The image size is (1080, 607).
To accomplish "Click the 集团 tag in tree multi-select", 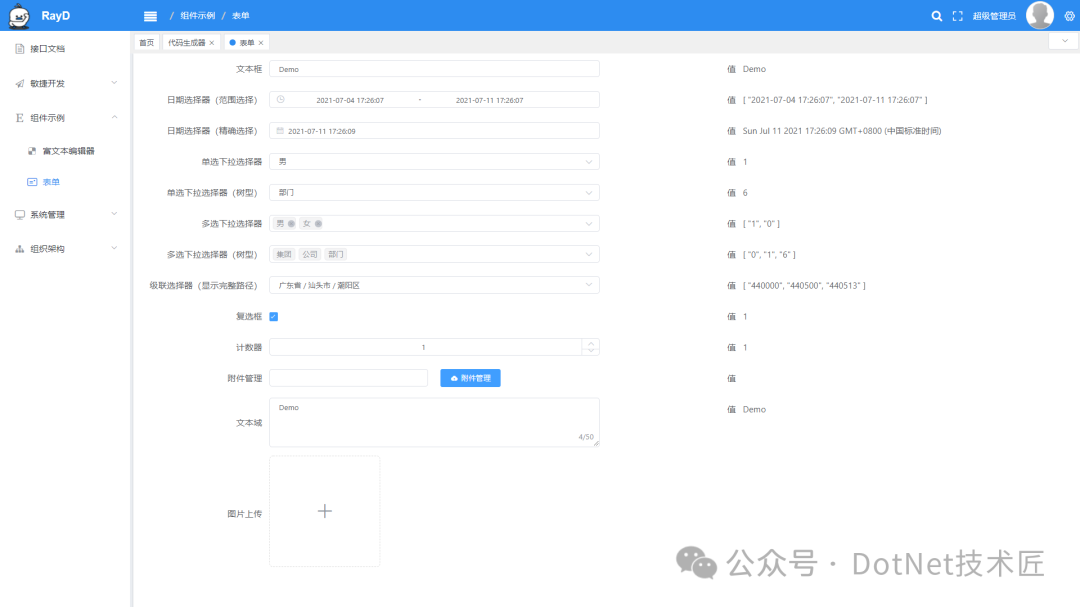I will [x=284, y=254].
